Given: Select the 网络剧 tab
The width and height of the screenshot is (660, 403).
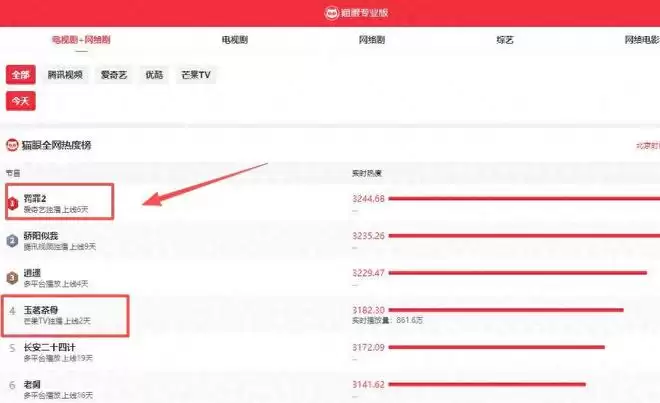Looking at the screenshot, I should click(372, 40).
